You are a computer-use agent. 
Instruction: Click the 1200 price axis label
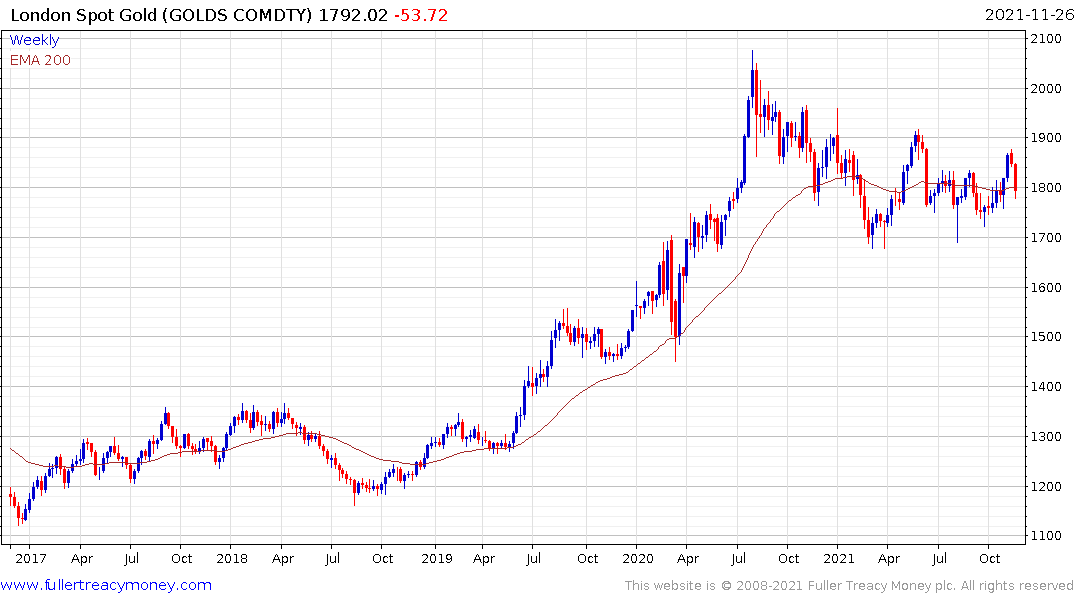1046,486
